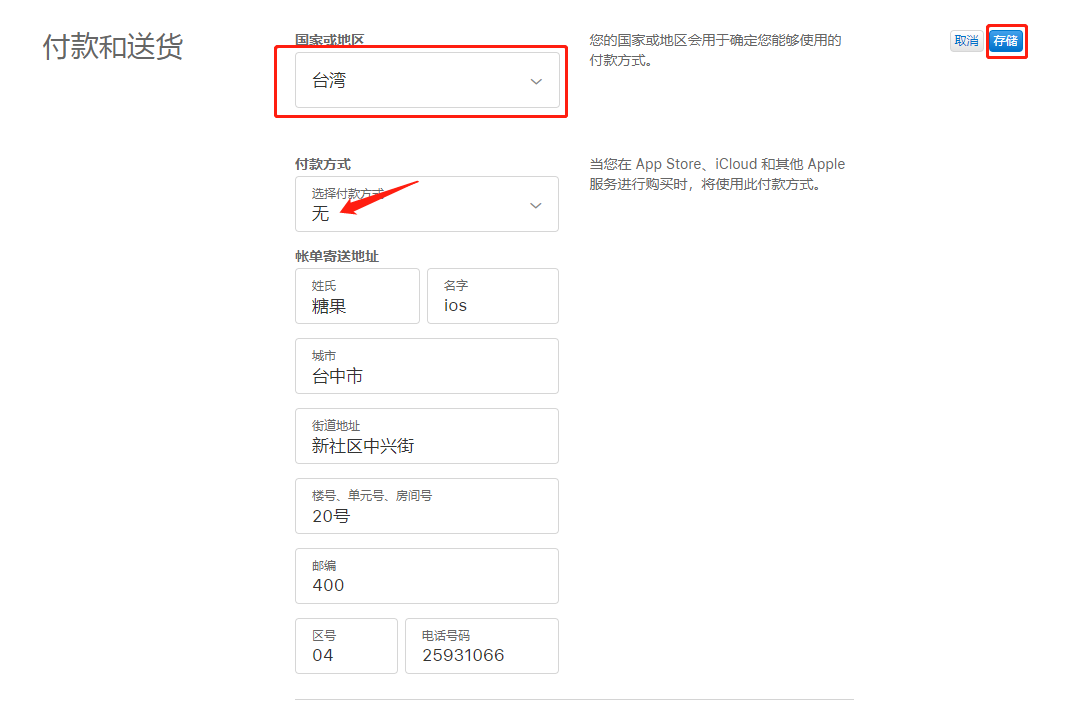Edit the 电话号码 field containing 25931066
Image resolution: width=1065 pixels, height=702 pixels.
click(482, 646)
